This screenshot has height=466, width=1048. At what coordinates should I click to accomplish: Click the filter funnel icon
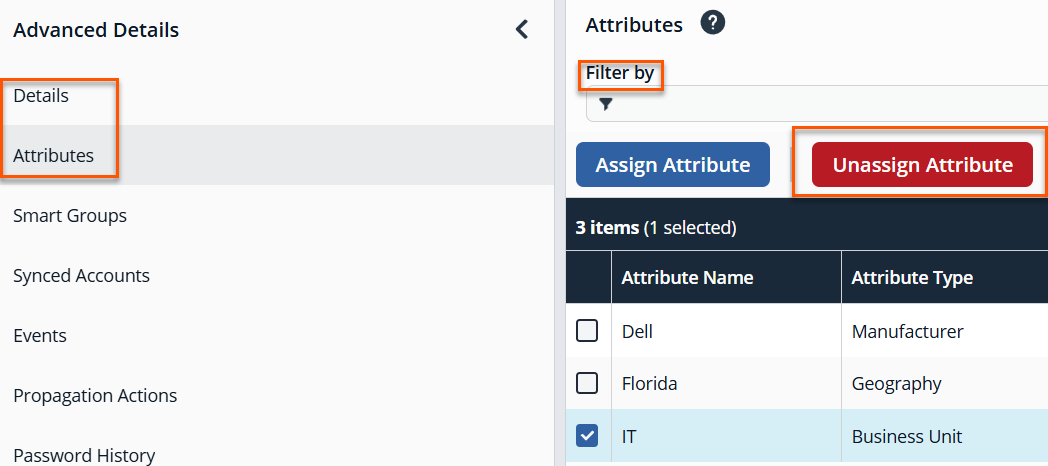pyautogui.click(x=605, y=104)
